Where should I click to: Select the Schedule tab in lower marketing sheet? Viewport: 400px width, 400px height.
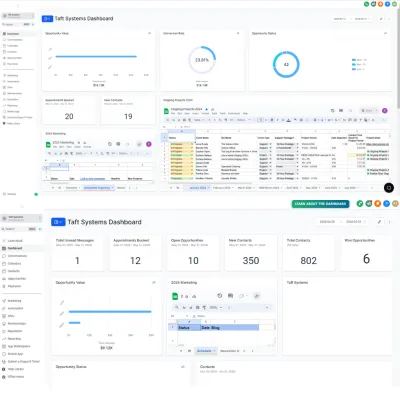[205, 351]
